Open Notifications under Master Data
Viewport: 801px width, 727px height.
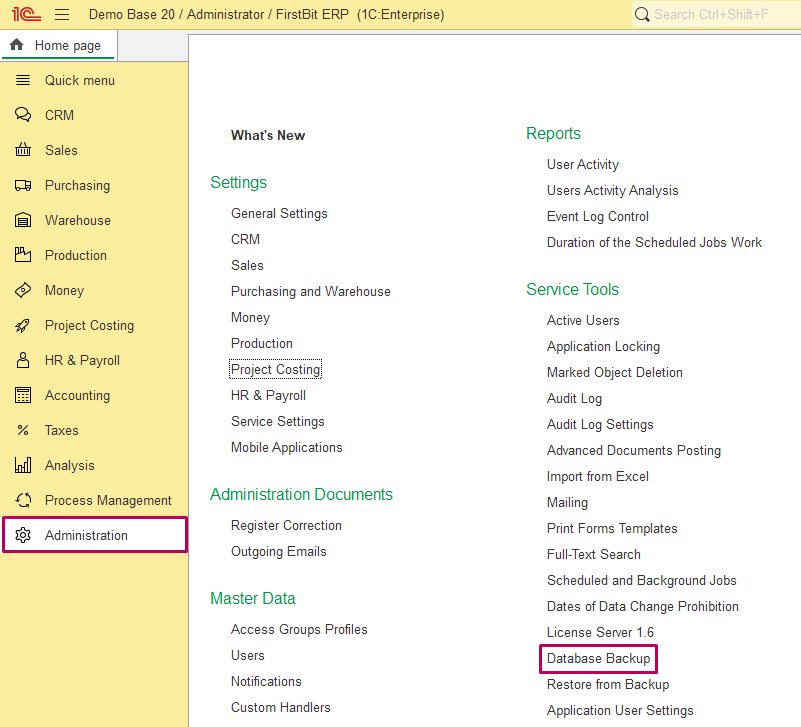[266, 682]
